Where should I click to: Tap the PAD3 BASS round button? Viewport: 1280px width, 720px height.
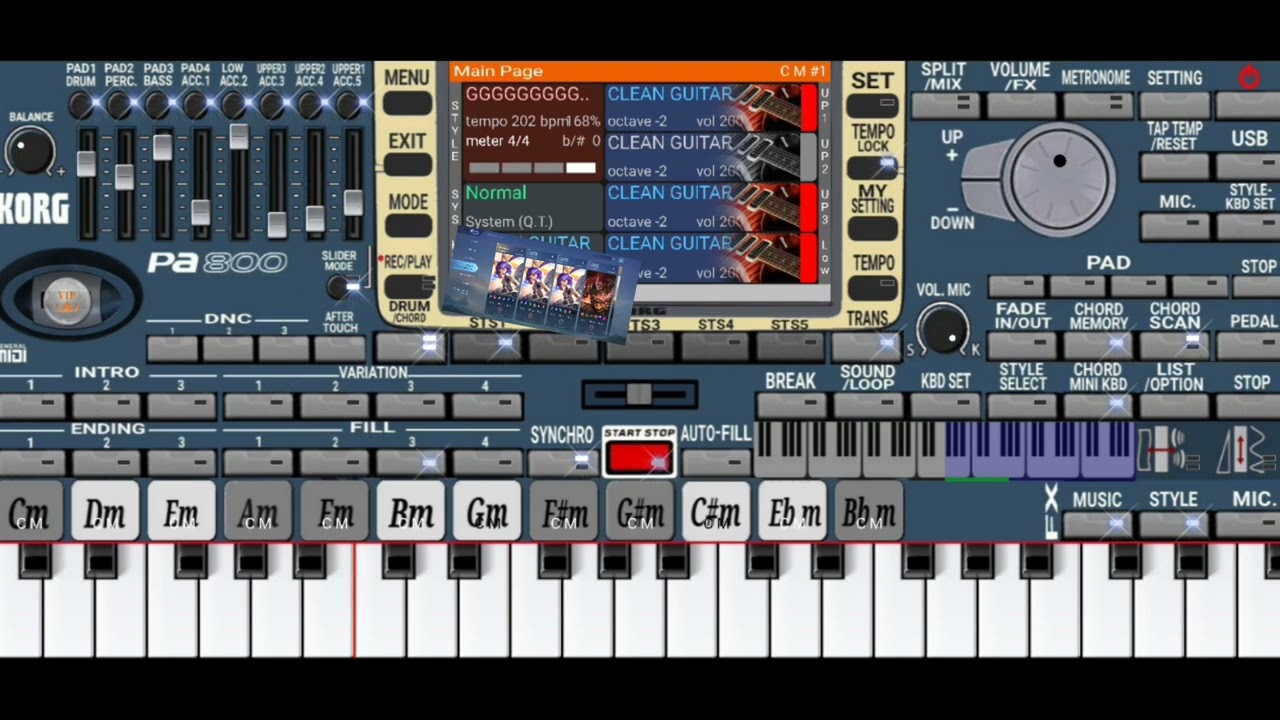(158, 104)
